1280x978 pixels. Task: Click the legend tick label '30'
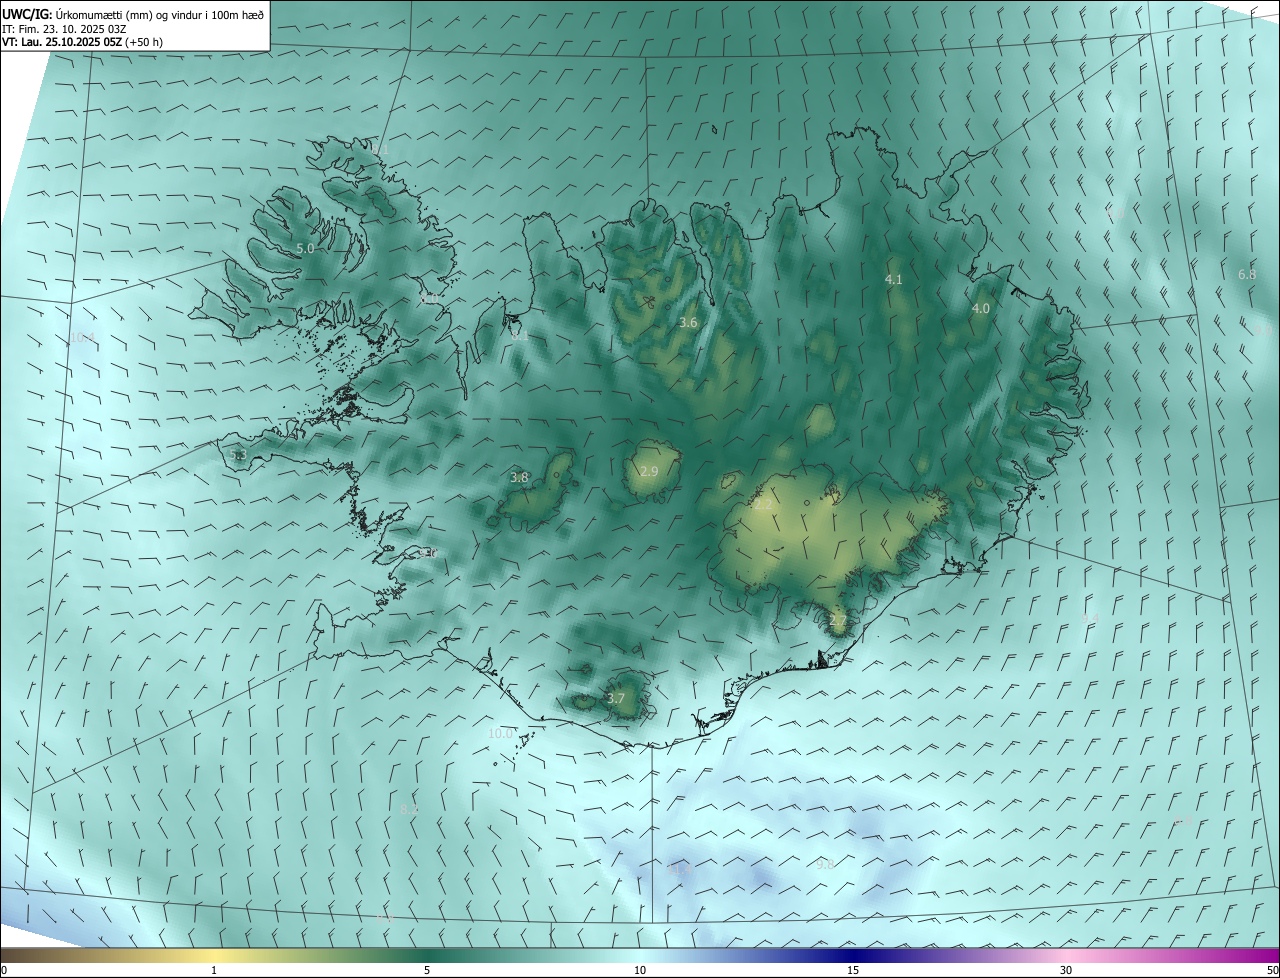tap(1066, 970)
